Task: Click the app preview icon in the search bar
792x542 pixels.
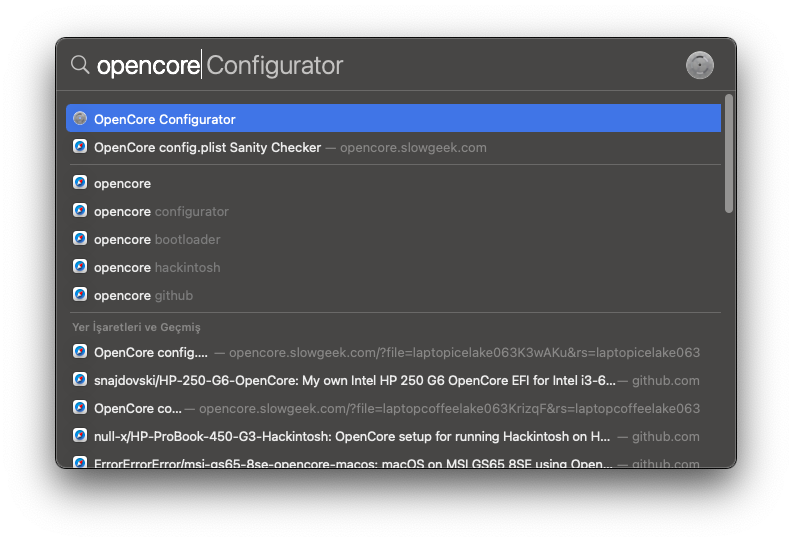Action: tap(699, 65)
